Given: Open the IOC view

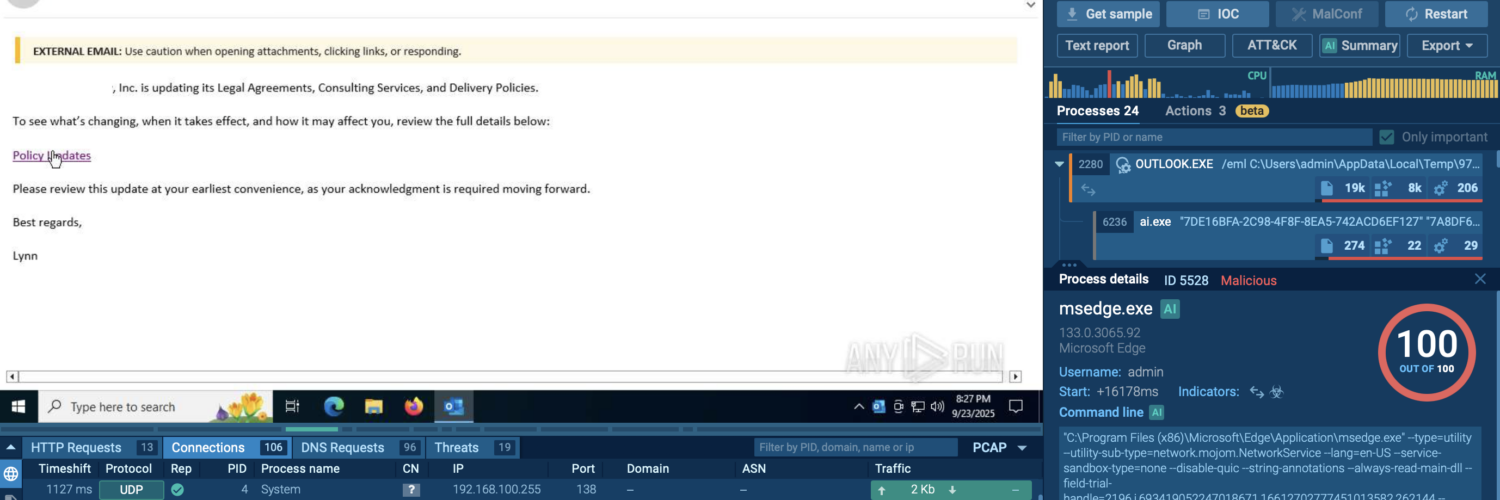Looking at the screenshot, I should 1217,14.
